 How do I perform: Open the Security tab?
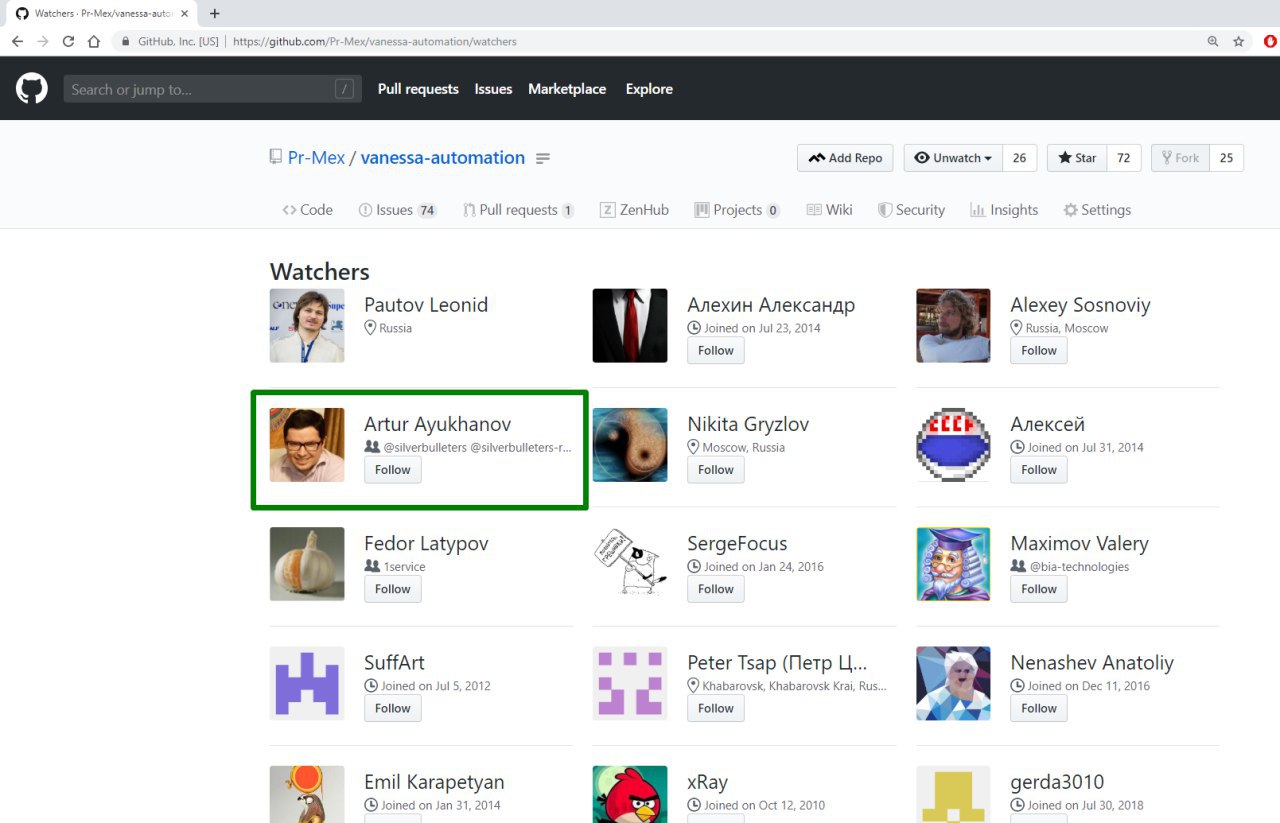pyautogui.click(x=911, y=210)
